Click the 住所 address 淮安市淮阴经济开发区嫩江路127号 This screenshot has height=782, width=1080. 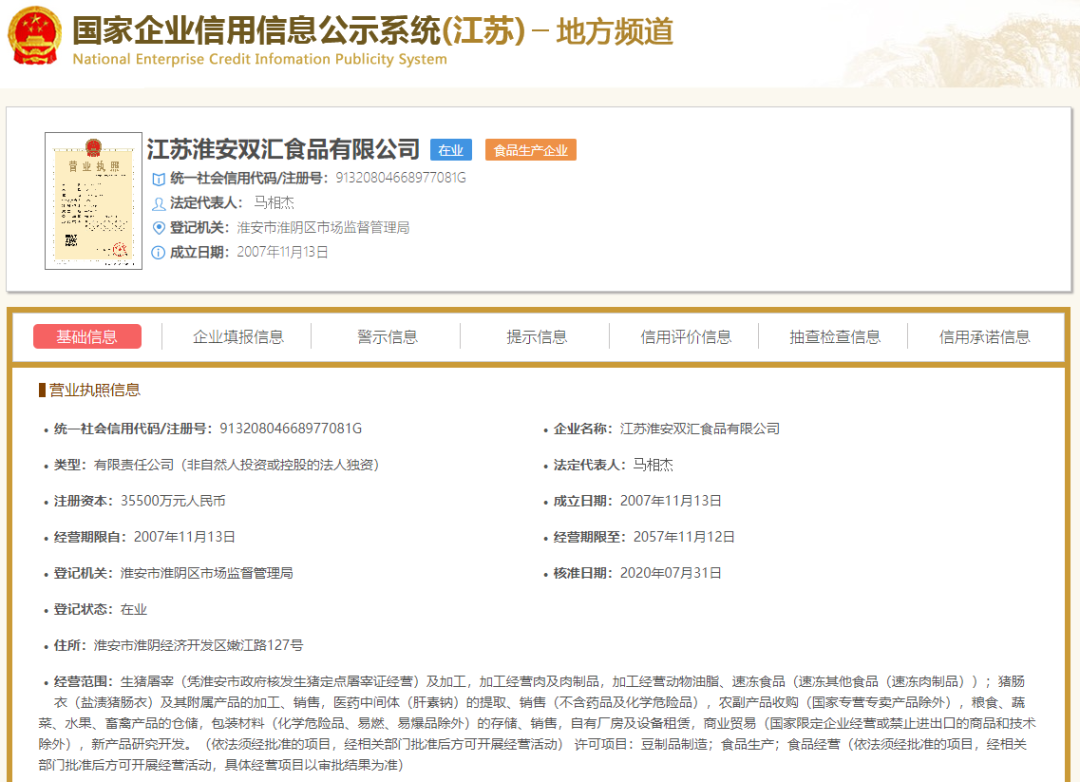[x=198, y=646]
